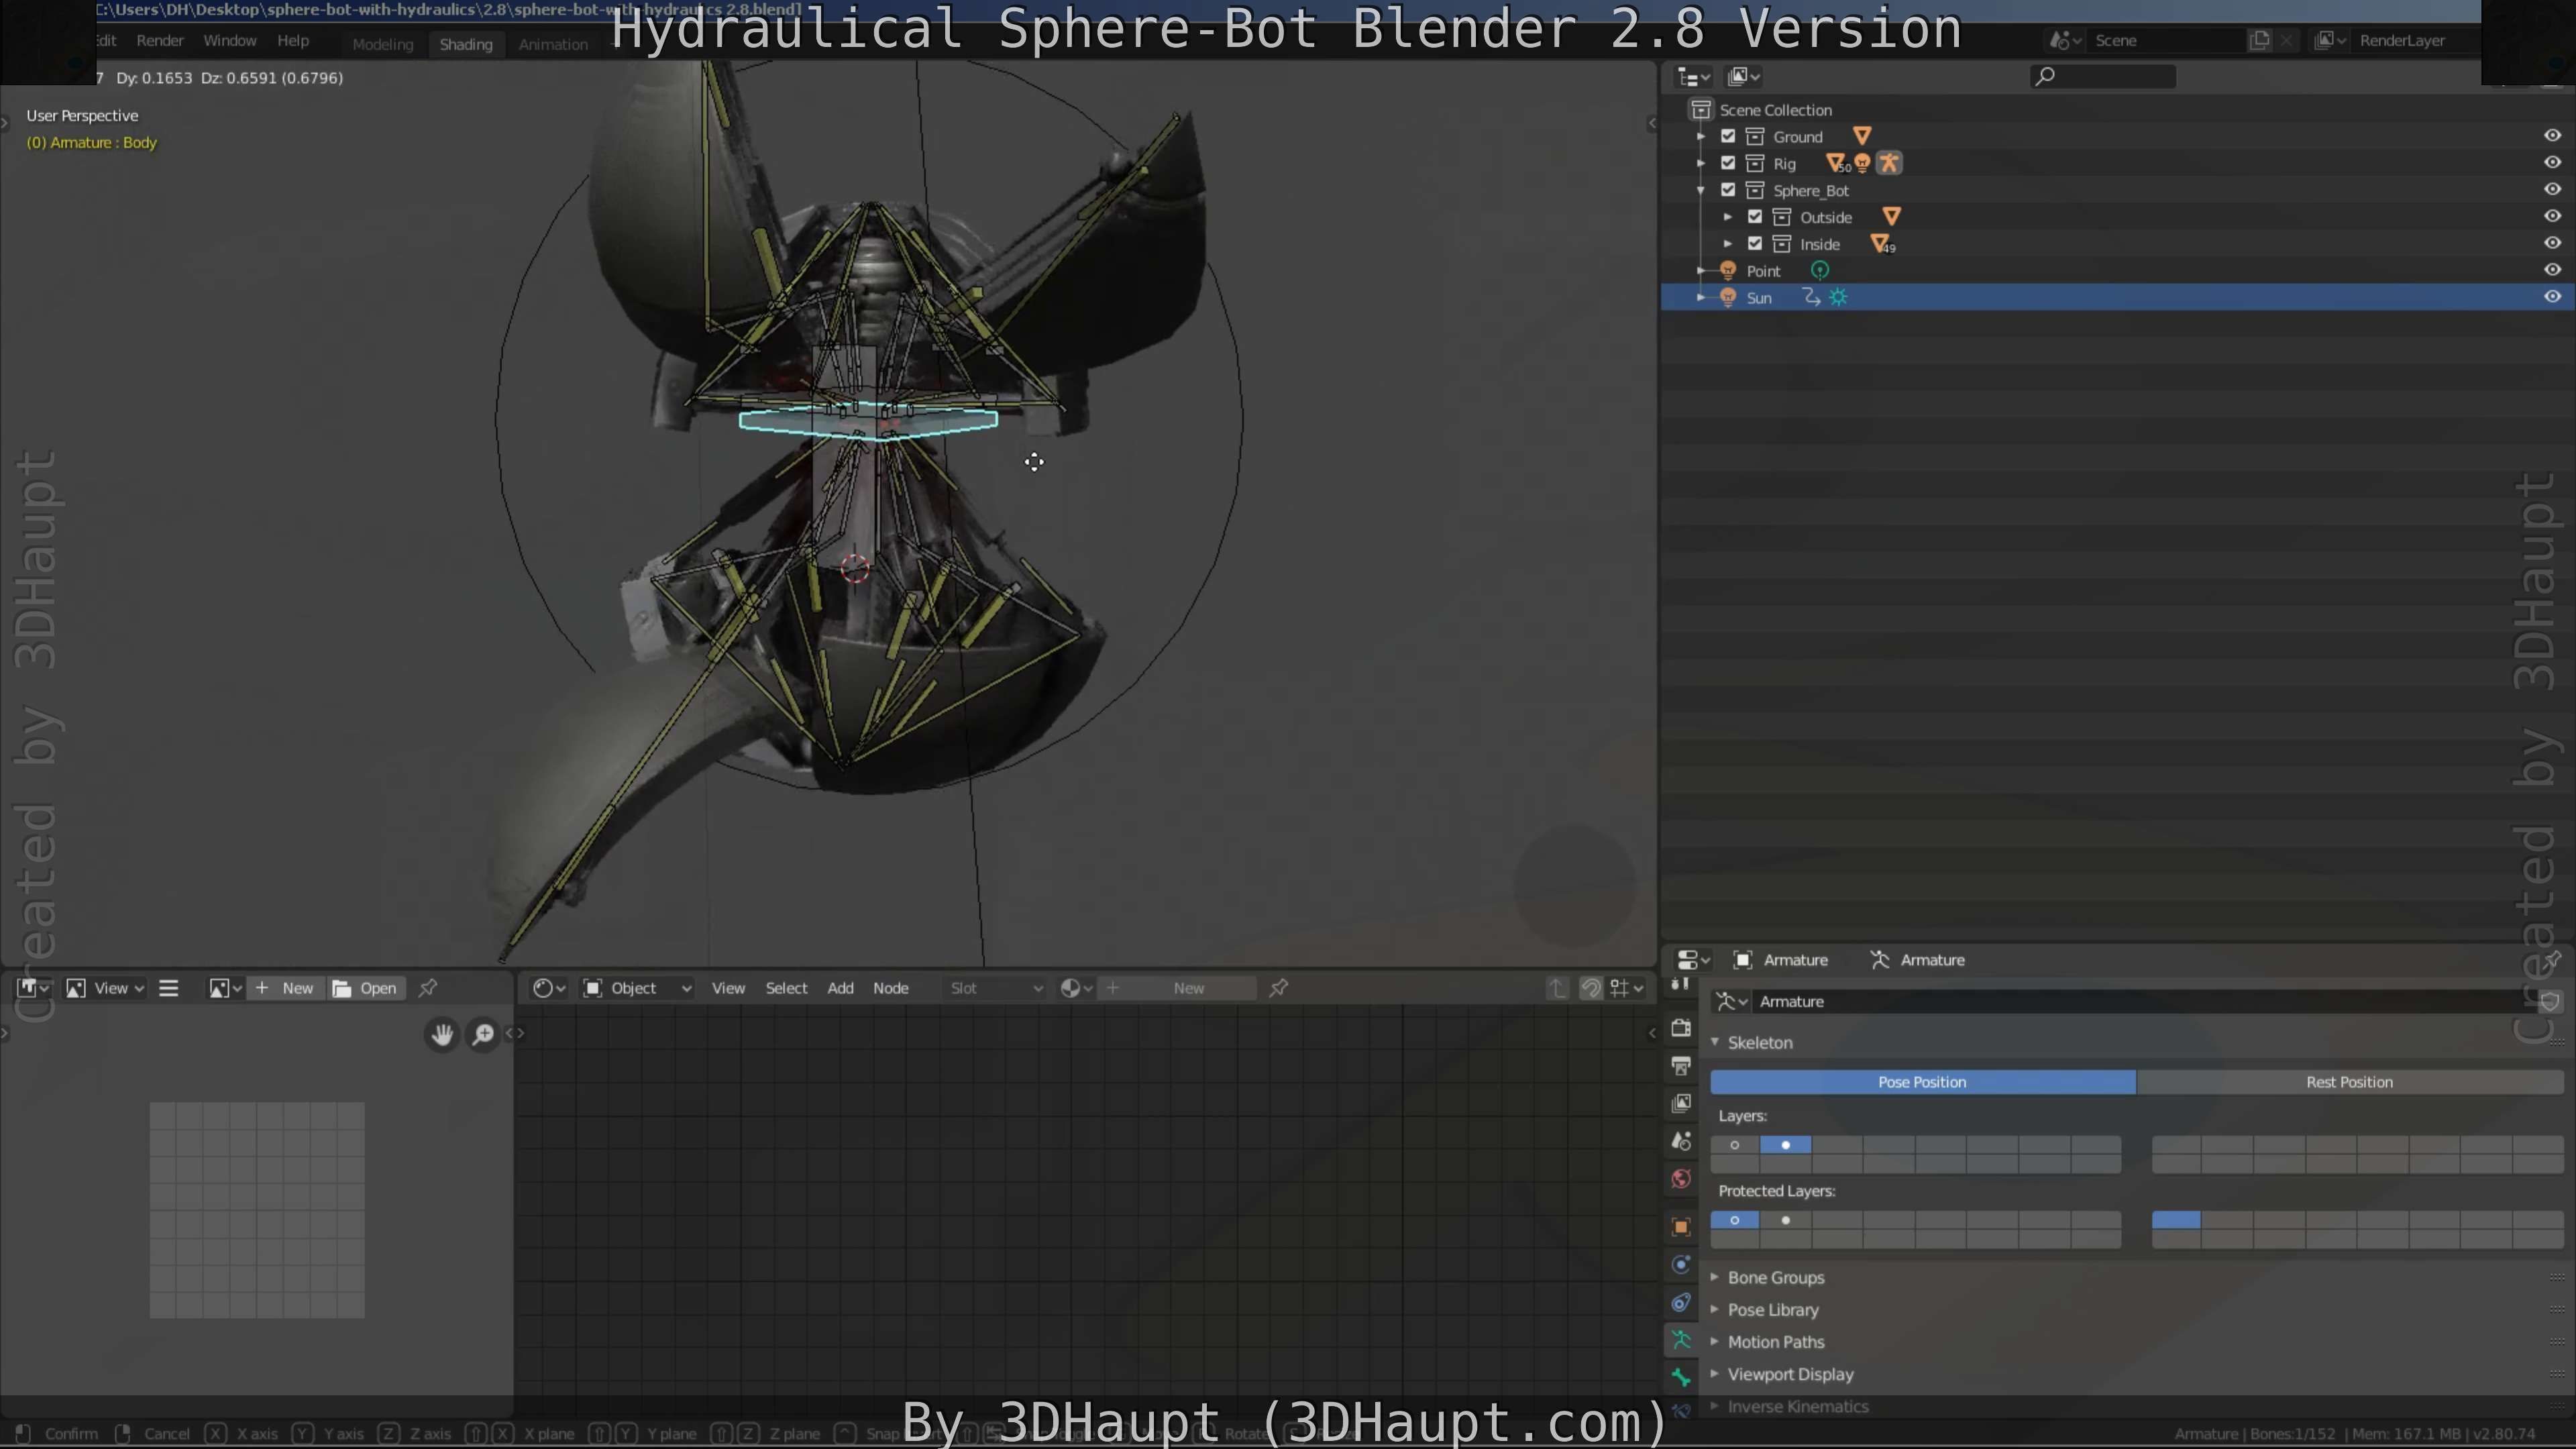Image resolution: width=2576 pixels, height=1449 pixels.
Task: Hide the Point light with eye icon
Action: coord(2552,269)
